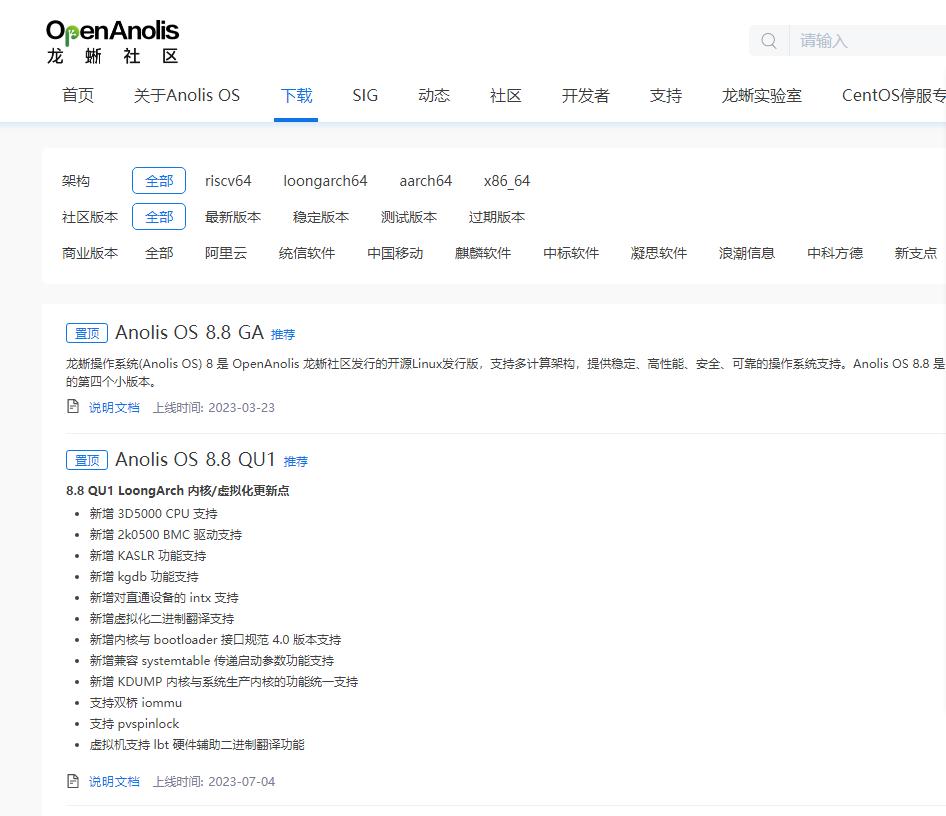Click 推荐 tag beside Anolis OS 8.8 GA
This screenshot has width=946, height=816.
(x=283, y=334)
